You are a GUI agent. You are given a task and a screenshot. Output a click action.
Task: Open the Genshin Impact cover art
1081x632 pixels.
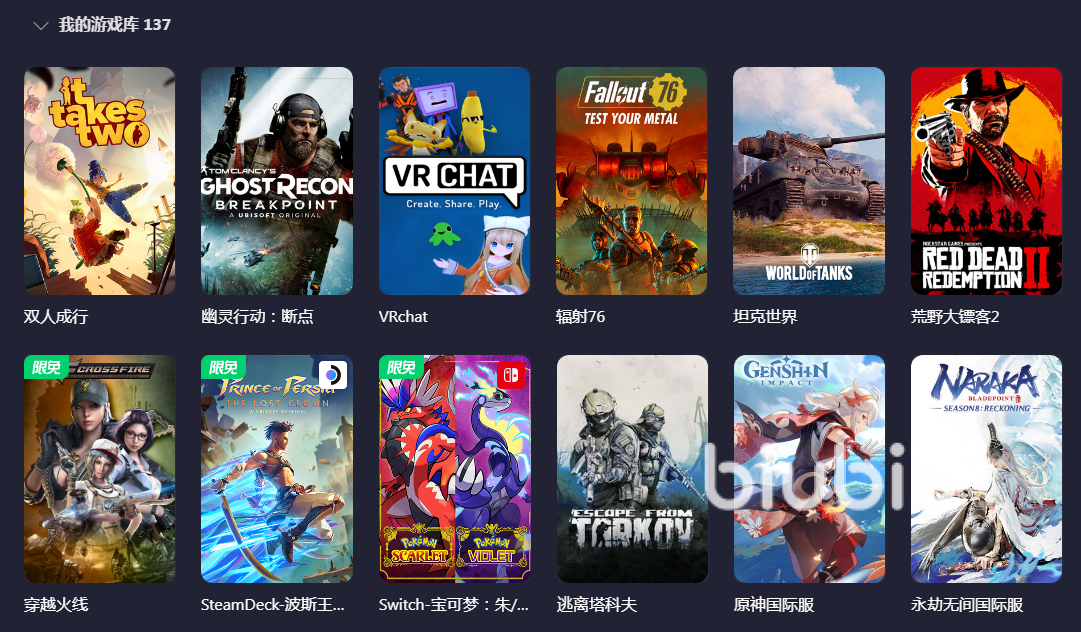[809, 469]
